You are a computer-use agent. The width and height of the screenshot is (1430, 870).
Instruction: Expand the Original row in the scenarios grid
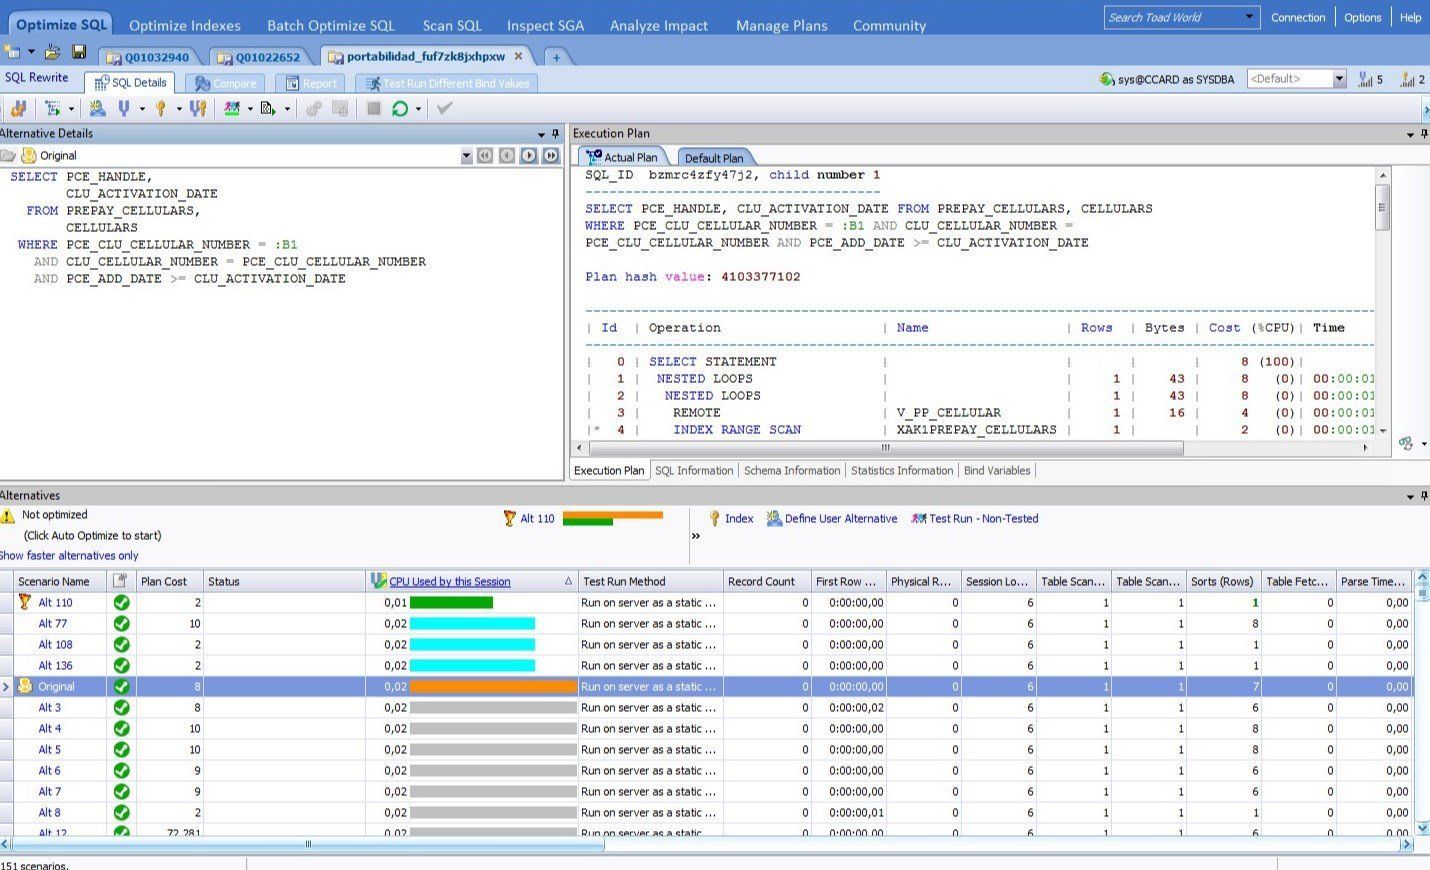tap(7, 686)
